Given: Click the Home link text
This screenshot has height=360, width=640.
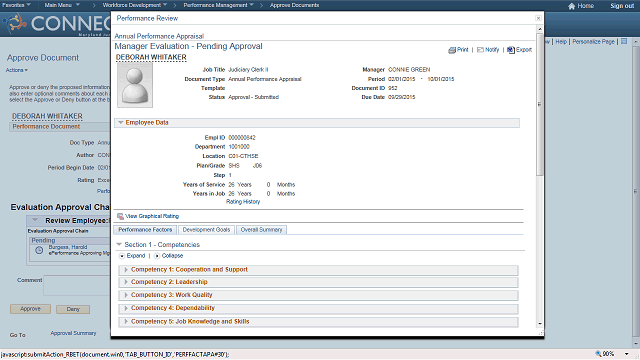Looking at the screenshot, I should click(x=586, y=6).
